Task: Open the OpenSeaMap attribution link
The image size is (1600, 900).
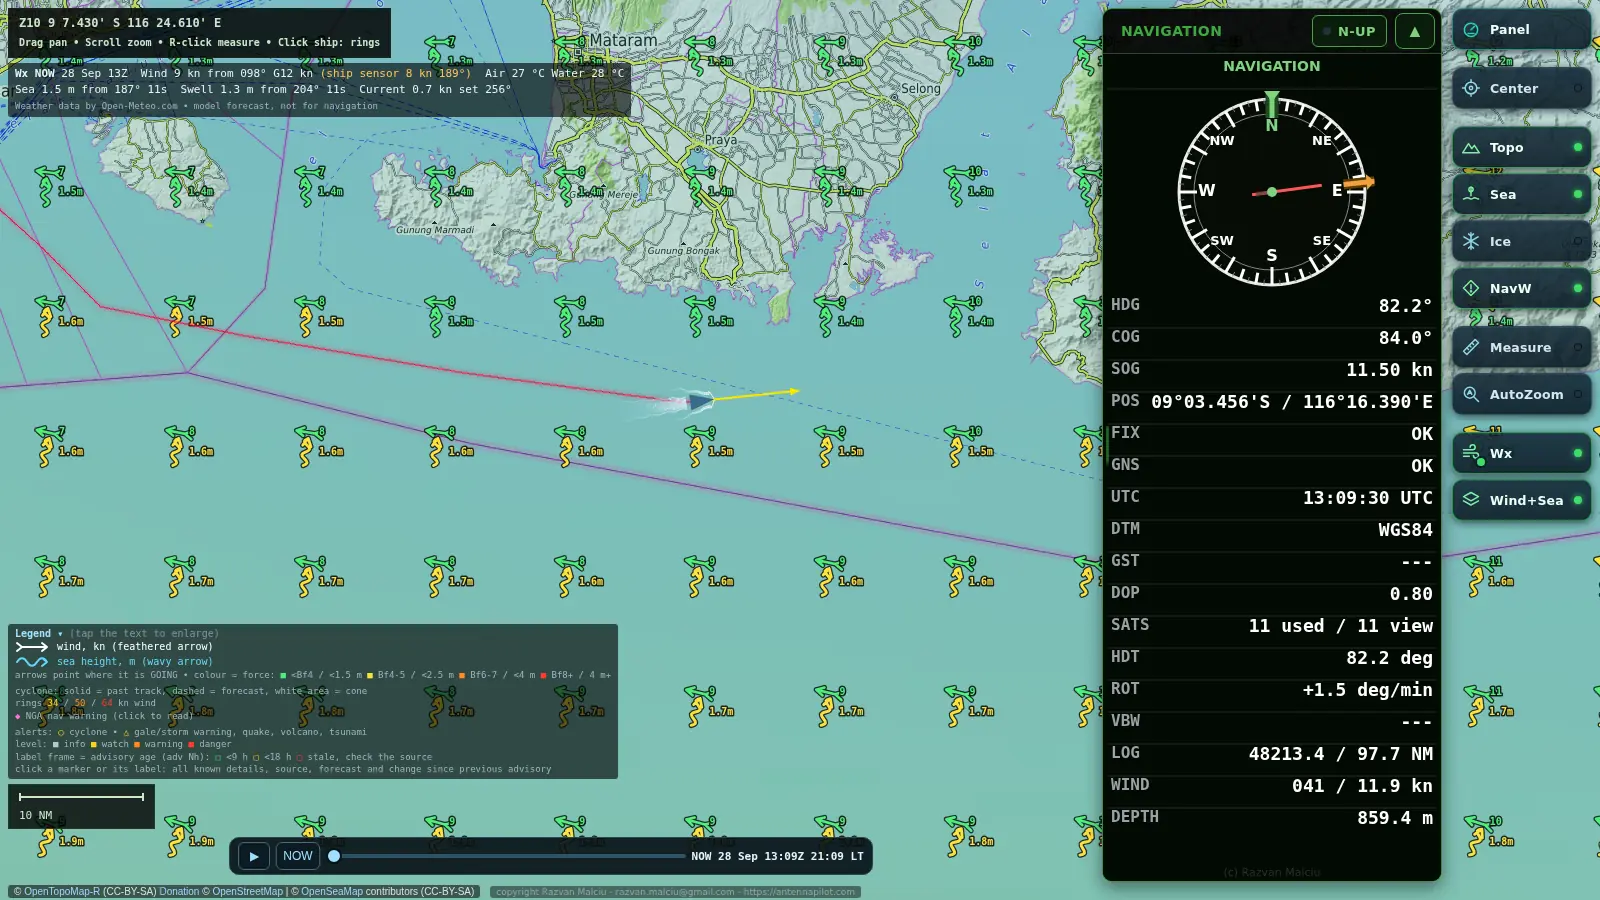Action: tap(332, 891)
